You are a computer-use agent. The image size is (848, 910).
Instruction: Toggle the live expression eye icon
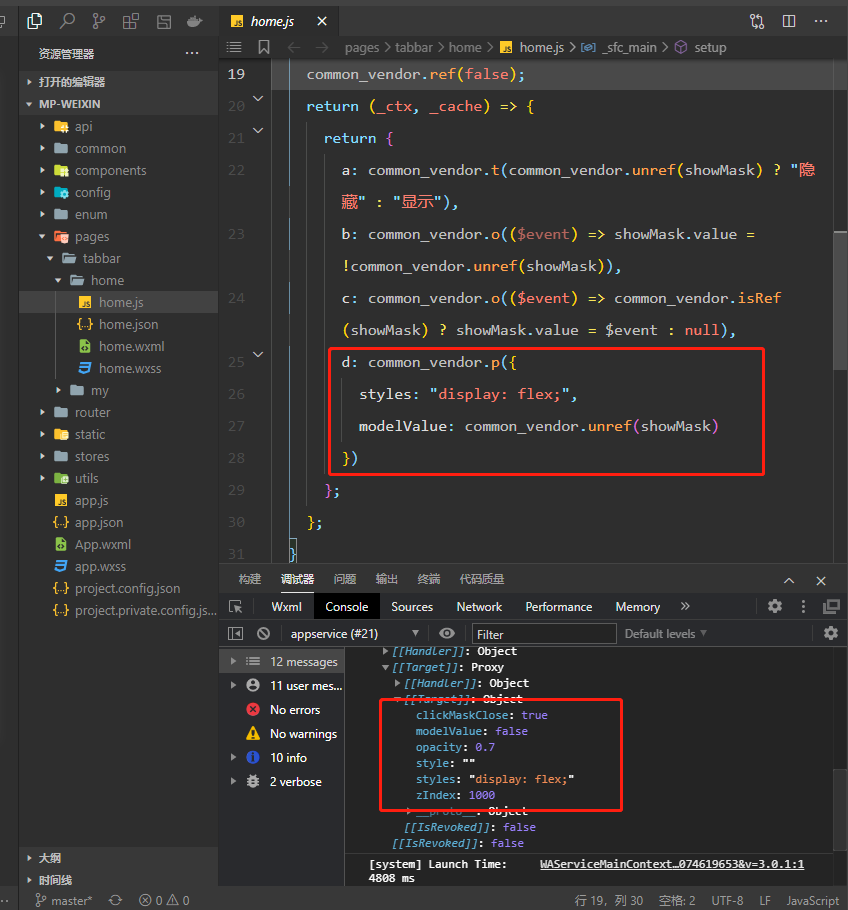click(447, 633)
